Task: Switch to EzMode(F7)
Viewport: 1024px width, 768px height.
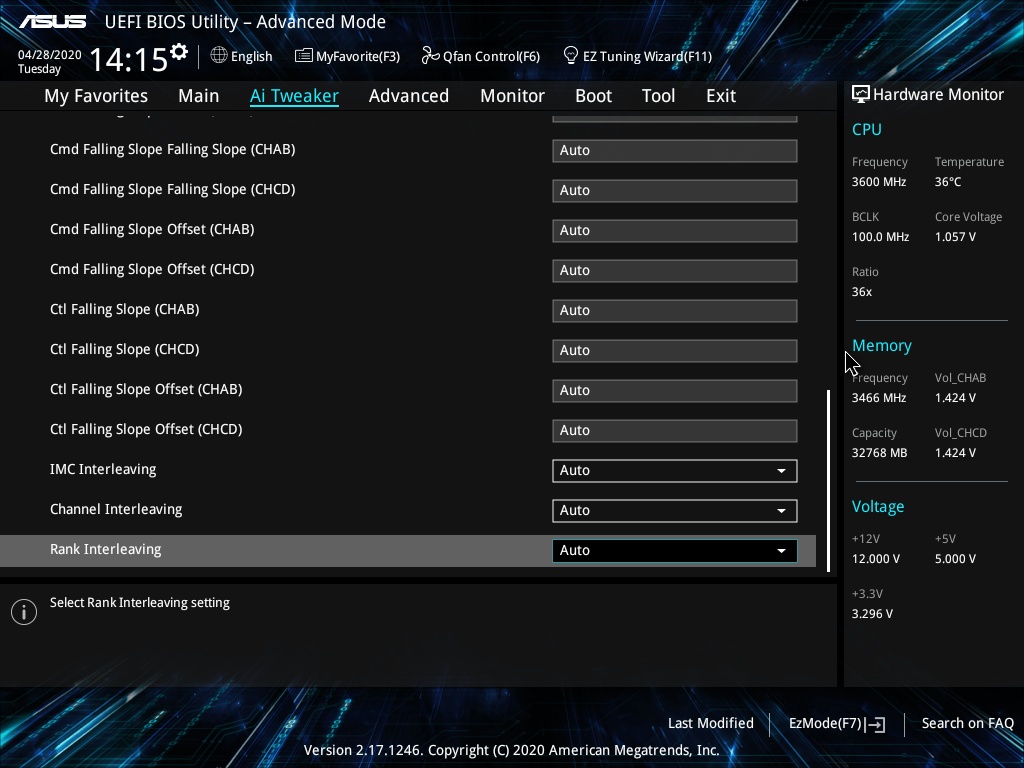Action: [x=837, y=724]
